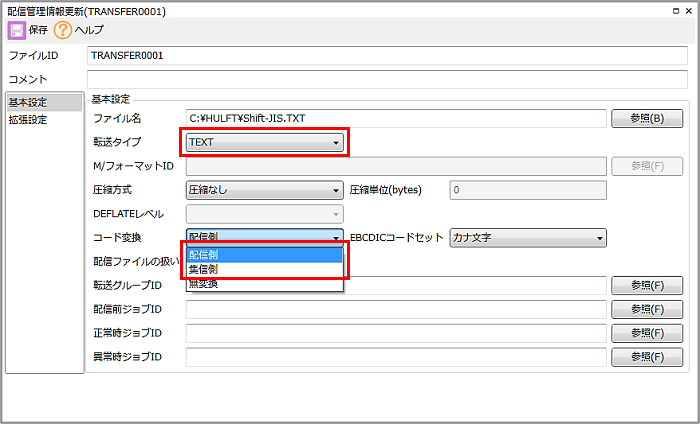Open the 圧縮方式 dropdown showing 圧縮なし
Image resolution: width=700 pixels, height=424 pixels.
click(264, 190)
